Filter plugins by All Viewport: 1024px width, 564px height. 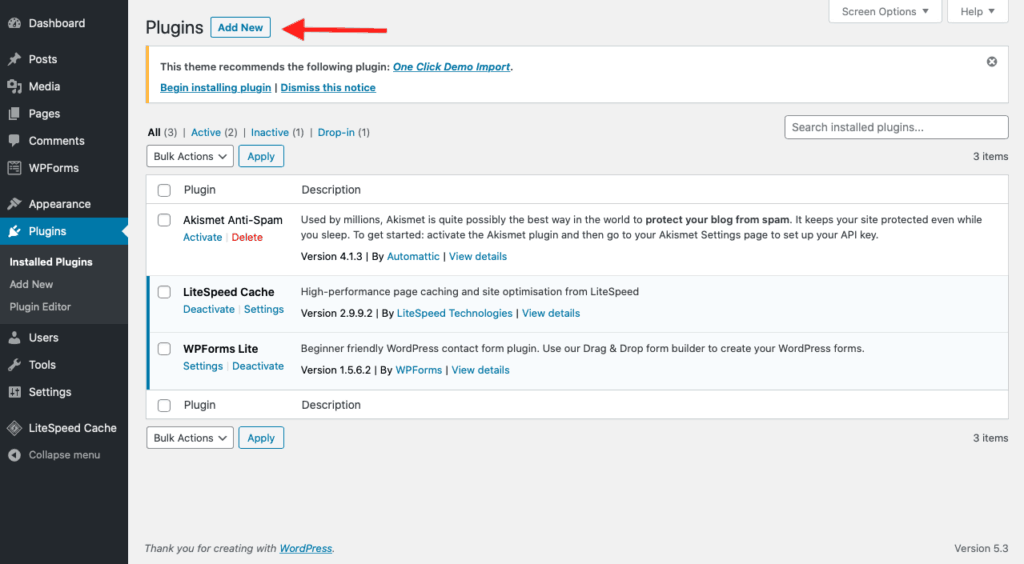pos(154,133)
